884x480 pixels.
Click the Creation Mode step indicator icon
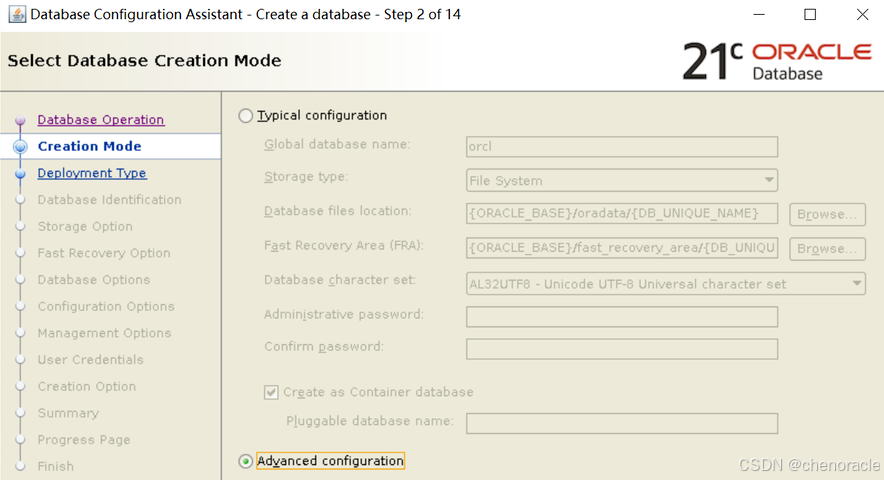click(x=19, y=147)
